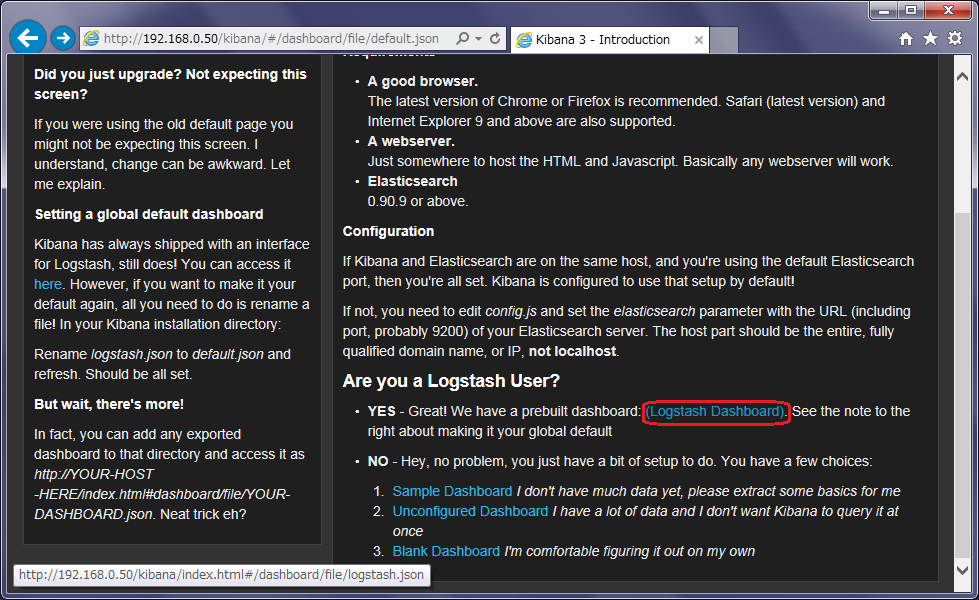Image resolution: width=979 pixels, height=600 pixels.
Task: Open a new blank tab
Action: [x=724, y=40]
